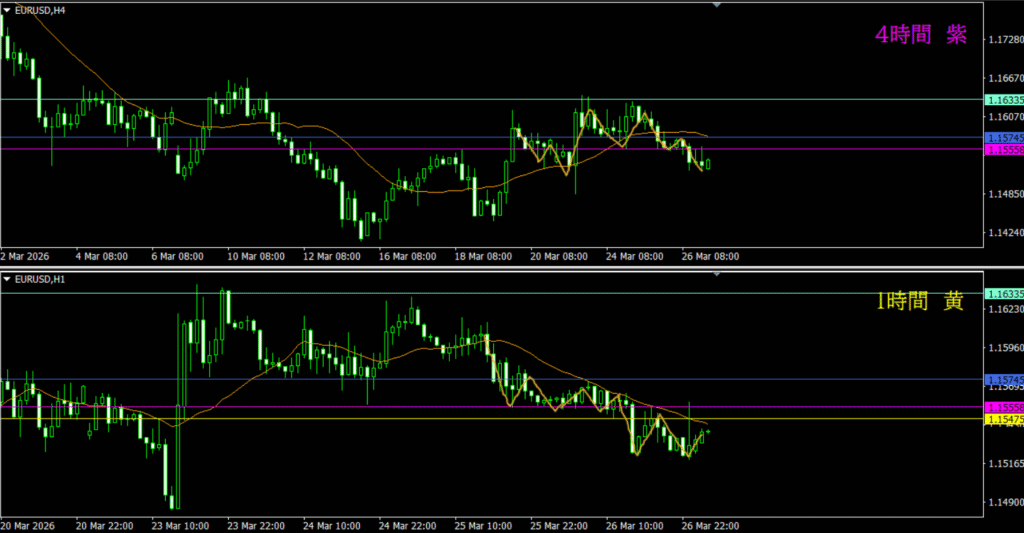Click the yellow '1時間 黄' text label
Viewport: 1024px width, 533px height.
[920, 301]
